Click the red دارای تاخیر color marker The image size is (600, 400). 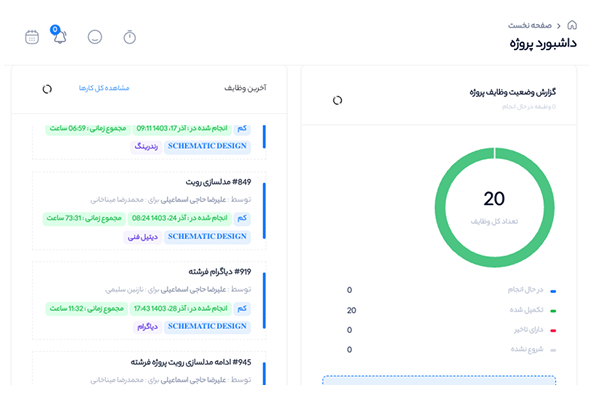[x=553, y=331]
